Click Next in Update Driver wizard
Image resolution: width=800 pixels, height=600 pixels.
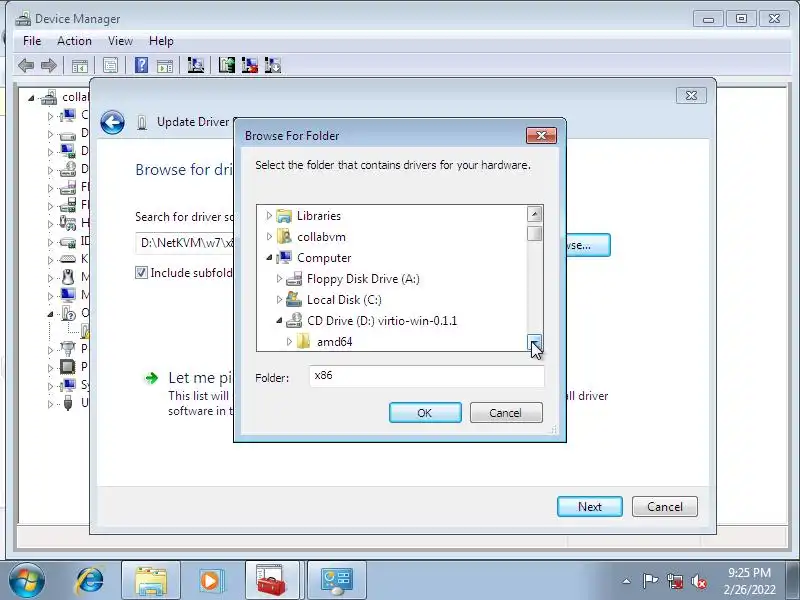(x=590, y=507)
